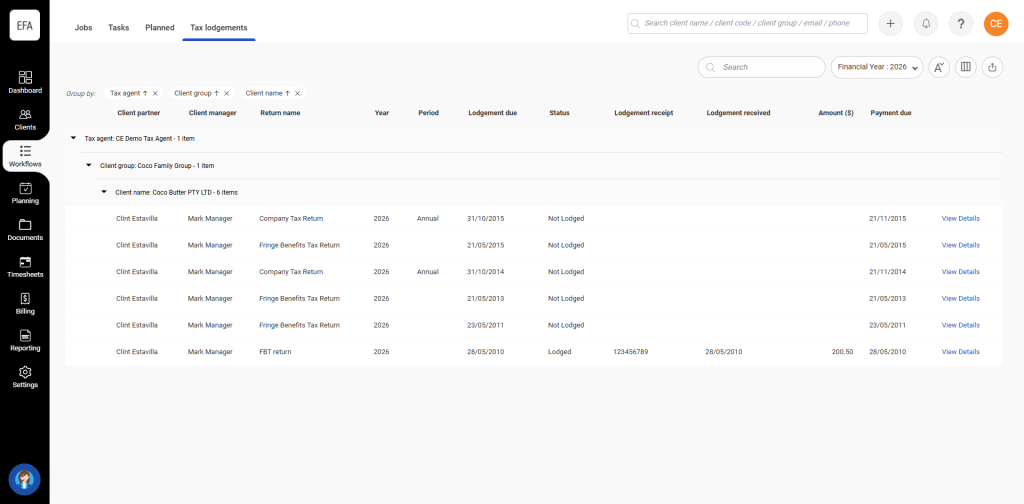View Details for return due 31/10/2015
The image size is (1024, 504).
(x=960, y=219)
